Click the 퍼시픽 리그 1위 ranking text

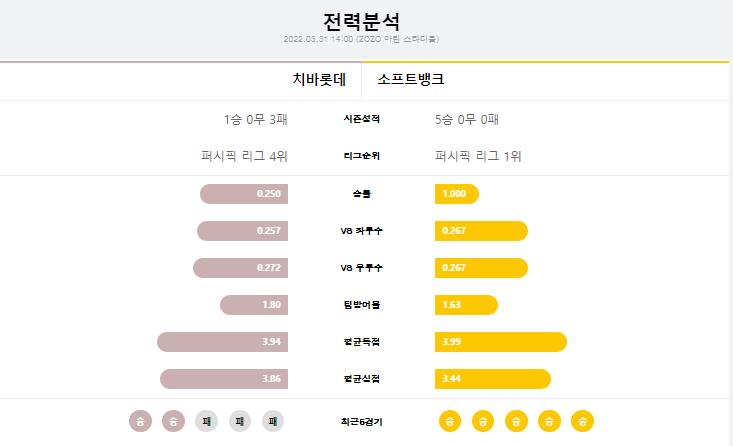click(478, 156)
